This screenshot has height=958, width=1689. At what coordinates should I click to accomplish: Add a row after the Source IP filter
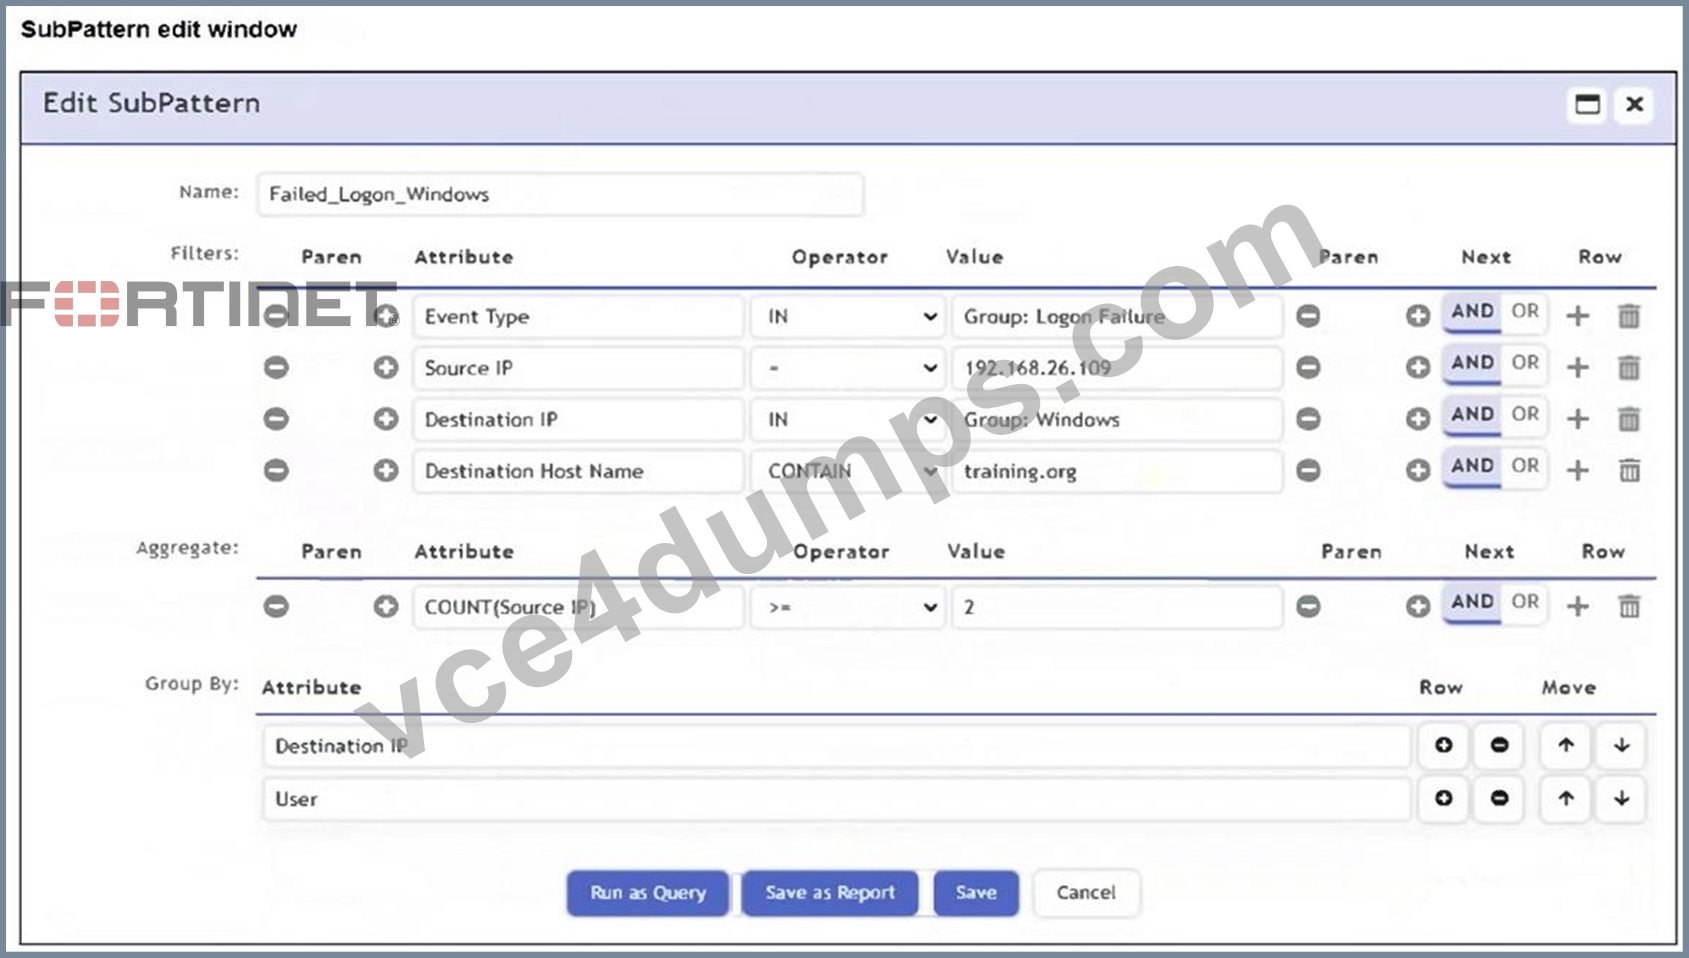tap(1578, 368)
